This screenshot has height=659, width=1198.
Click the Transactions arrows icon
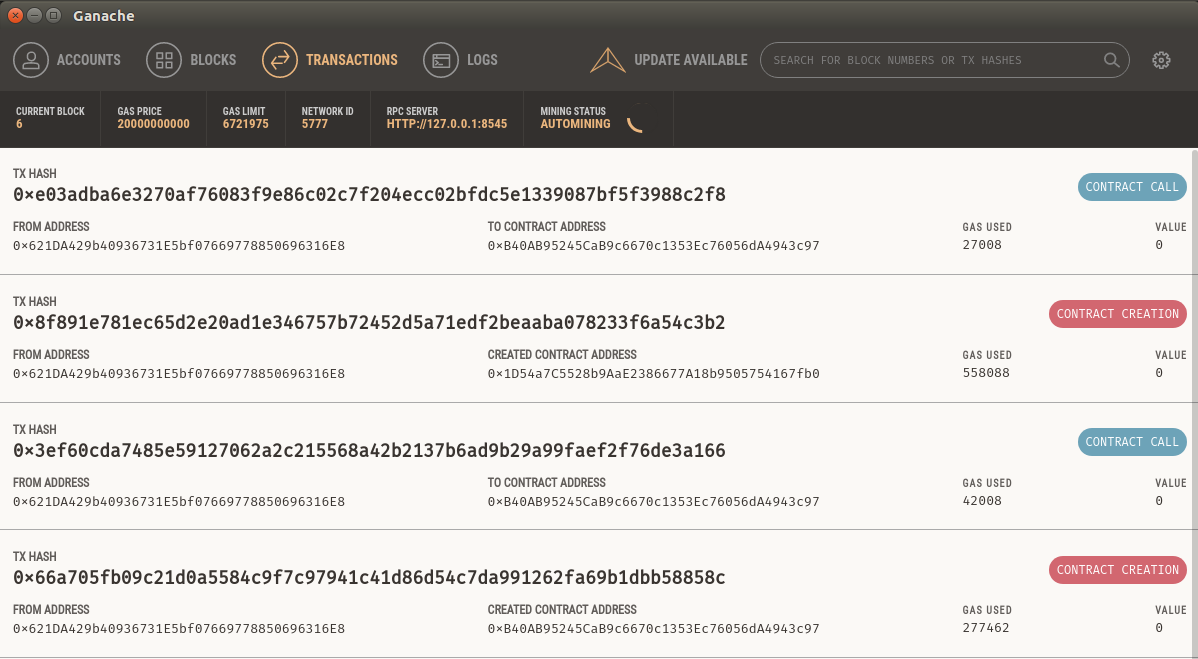[280, 60]
